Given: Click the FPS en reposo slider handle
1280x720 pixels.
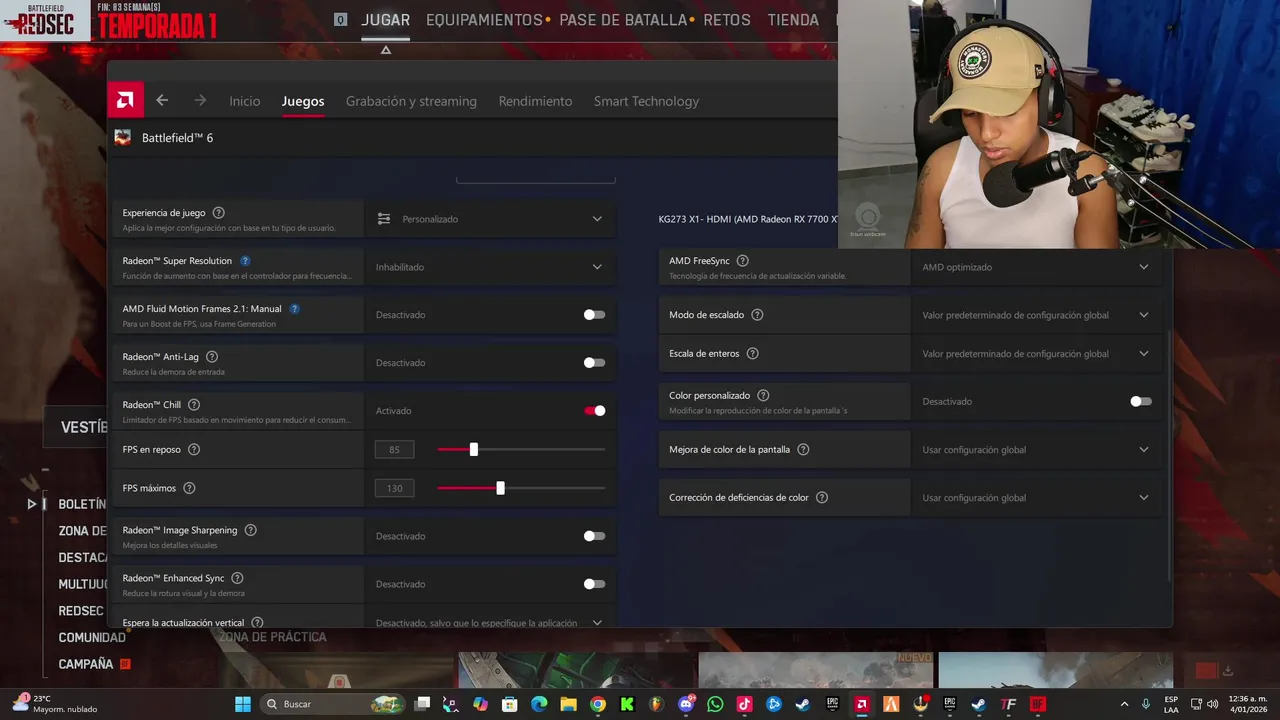Looking at the screenshot, I should coord(474,450).
